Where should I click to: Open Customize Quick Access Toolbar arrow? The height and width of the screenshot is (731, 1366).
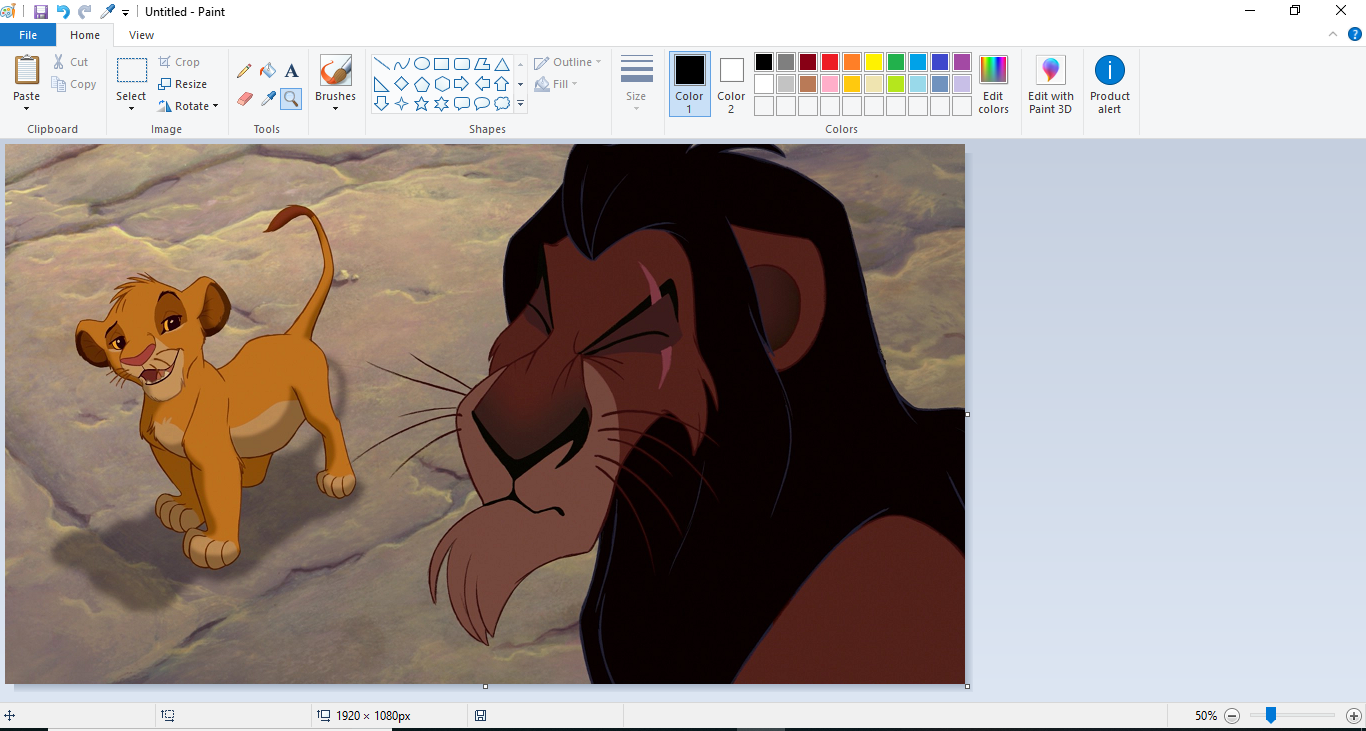coord(126,13)
